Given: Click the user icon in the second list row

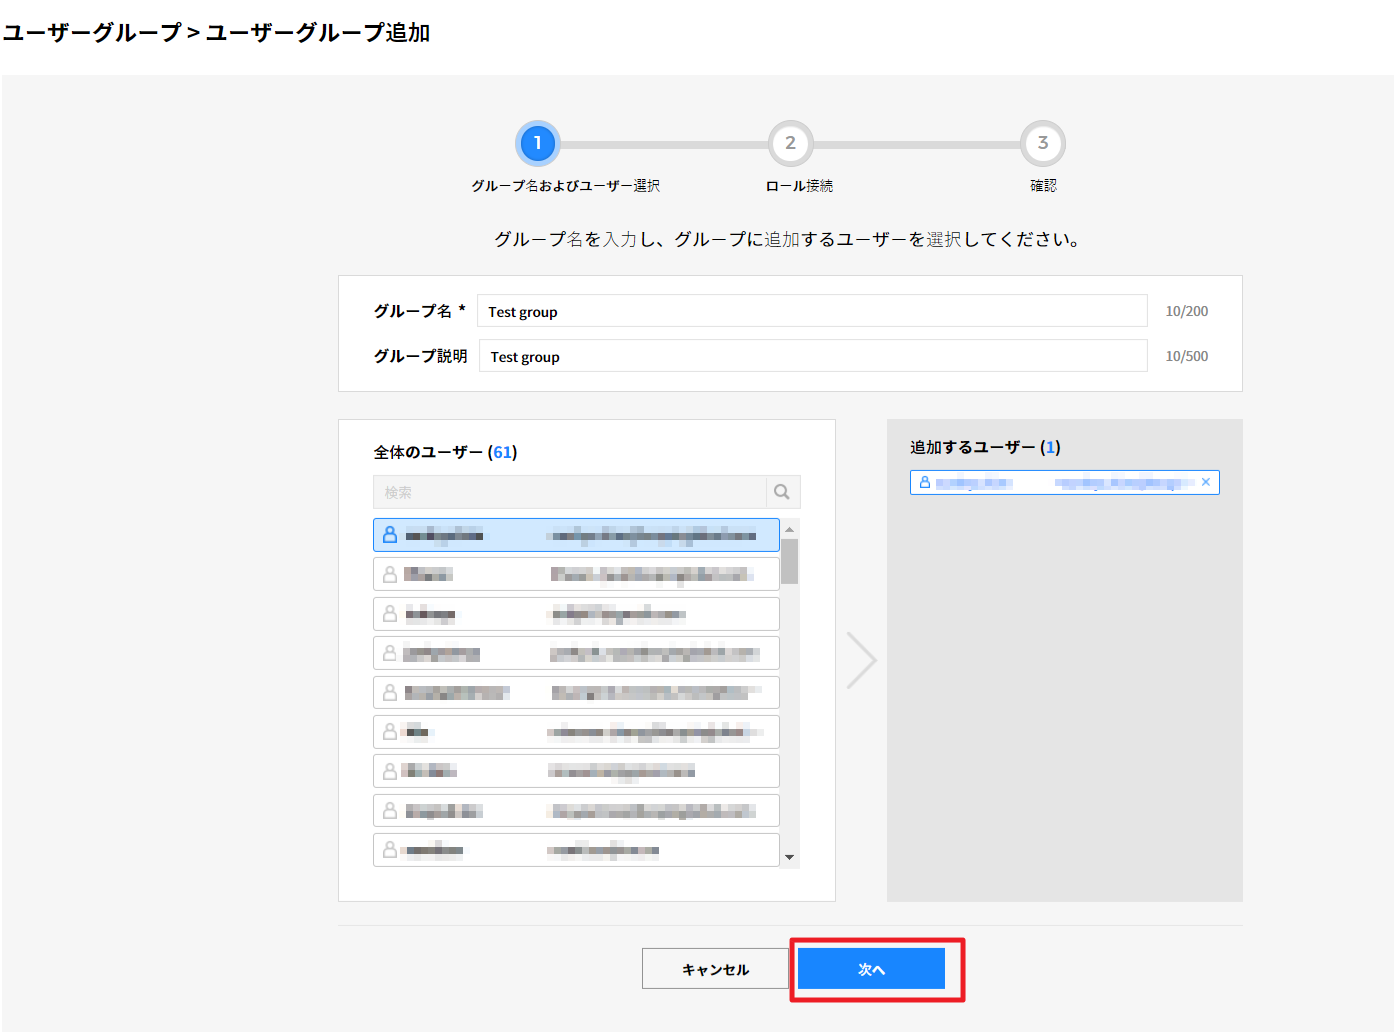Looking at the screenshot, I should 390,574.
